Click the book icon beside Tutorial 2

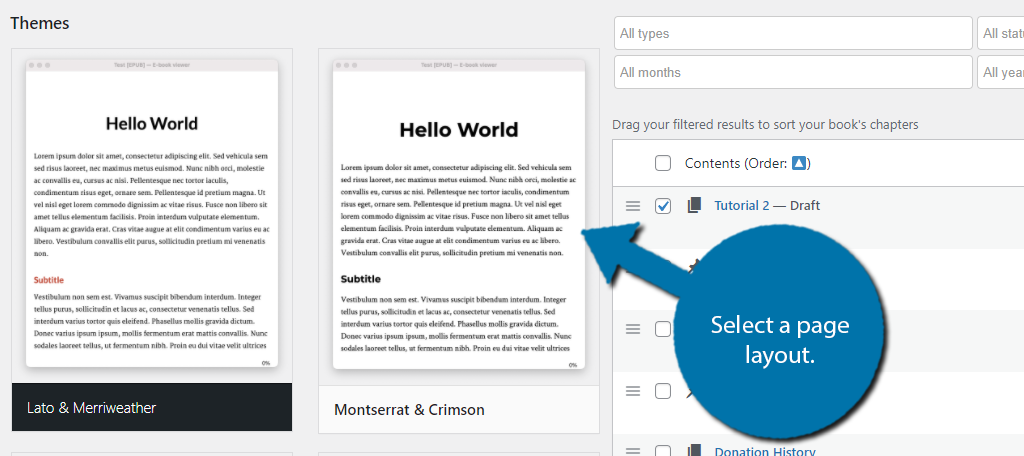[694, 206]
